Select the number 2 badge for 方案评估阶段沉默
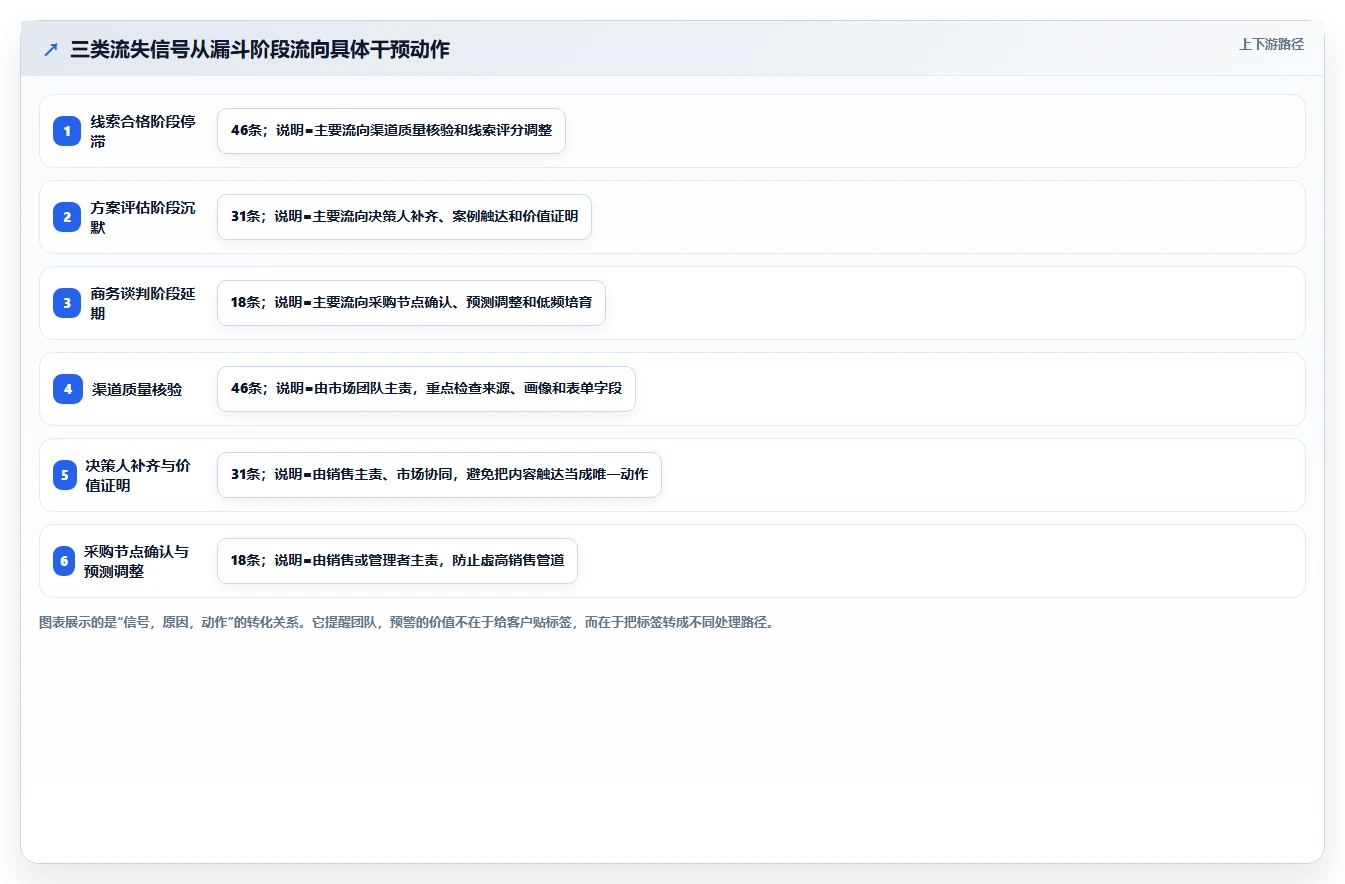 [67, 217]
